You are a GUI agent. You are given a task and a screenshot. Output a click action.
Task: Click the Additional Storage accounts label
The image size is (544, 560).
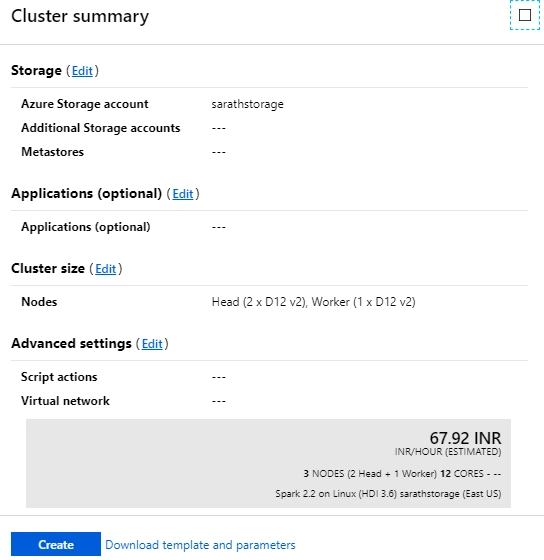[x=101, y=128]
